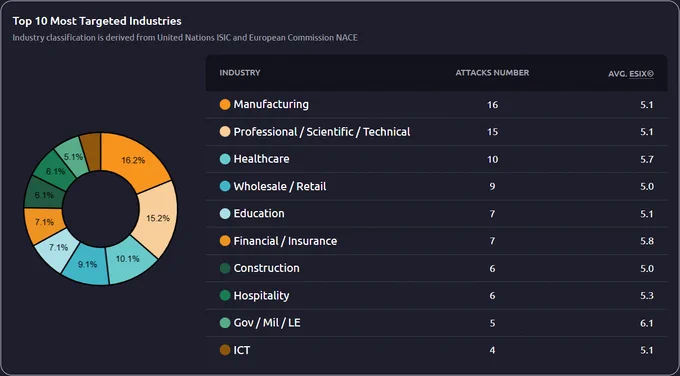Sort by the INDUSTRY column header
Viewport: 680px width, 376px height.
click(239, 73)
